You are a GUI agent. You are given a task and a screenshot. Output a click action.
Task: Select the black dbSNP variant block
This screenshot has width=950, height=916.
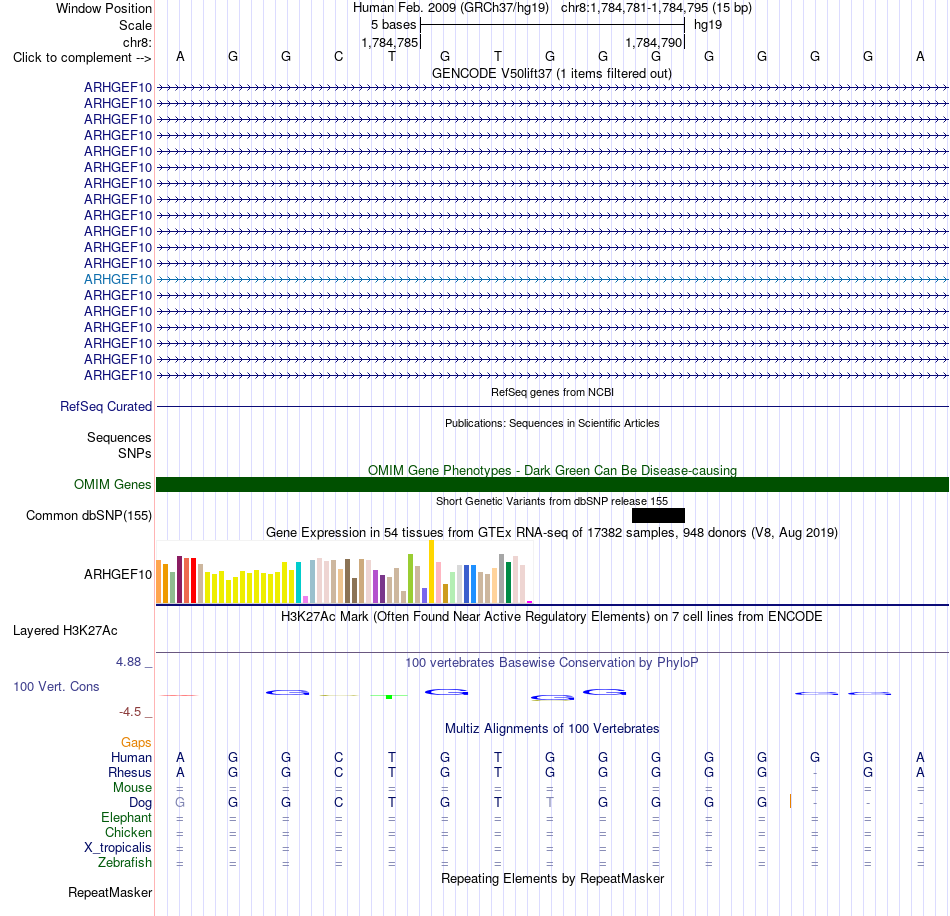658,516
